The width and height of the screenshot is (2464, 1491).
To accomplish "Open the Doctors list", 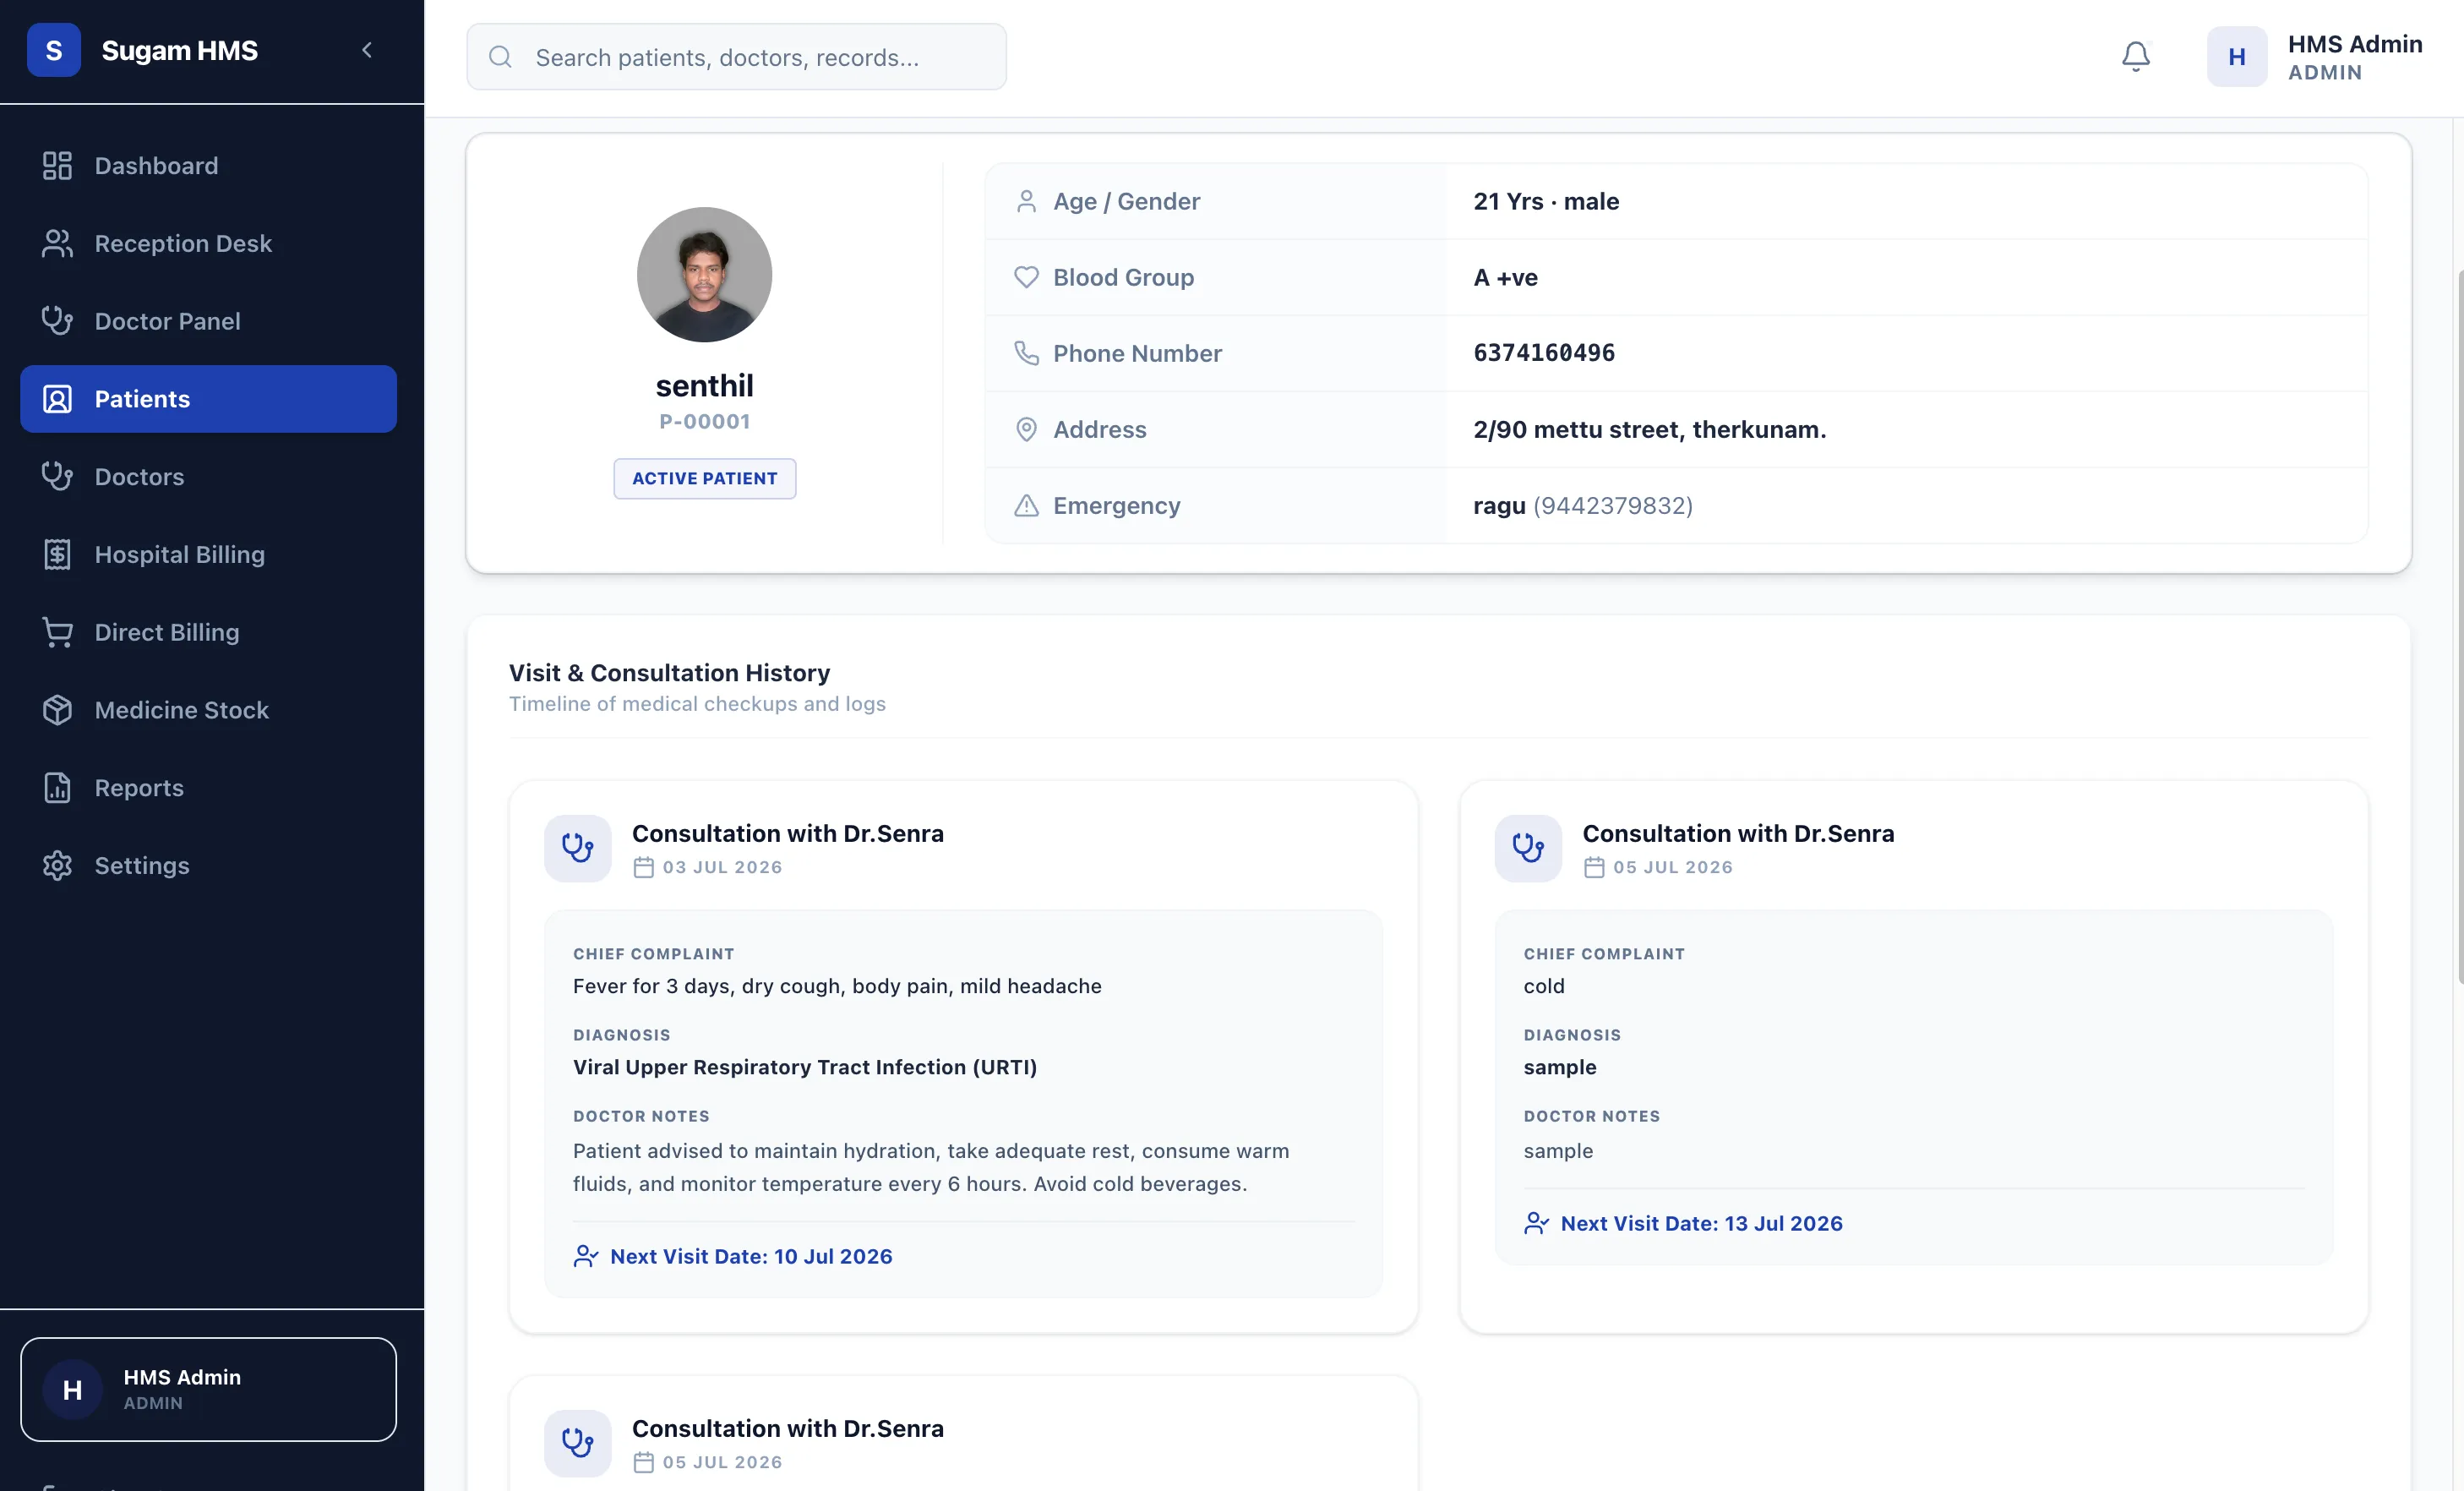I will click(208, 477).
